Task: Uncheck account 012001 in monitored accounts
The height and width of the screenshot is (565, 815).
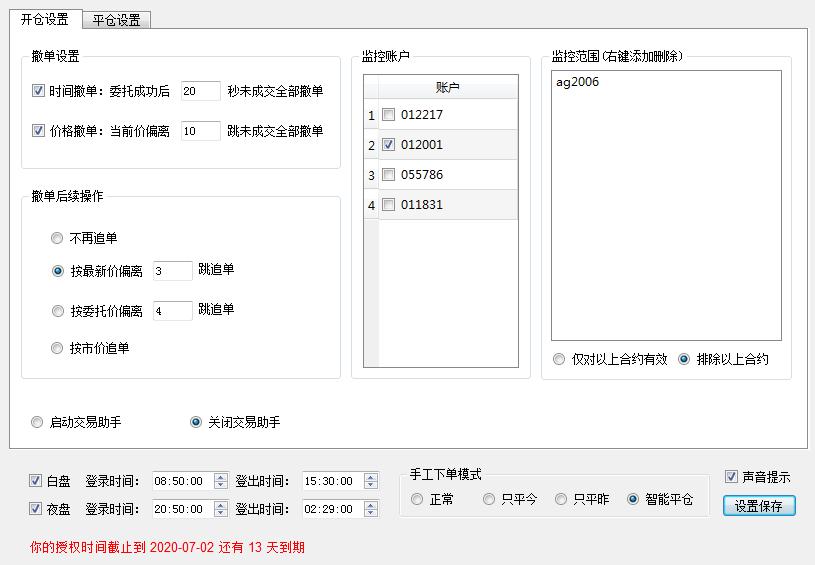Action: tap(389, 145)
